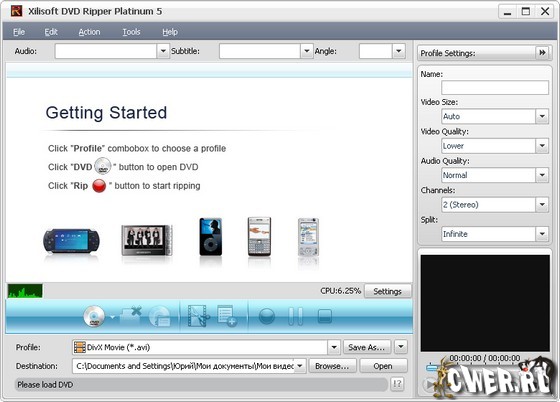
Task: Click the Save As... button
Action: pos(367,347)
